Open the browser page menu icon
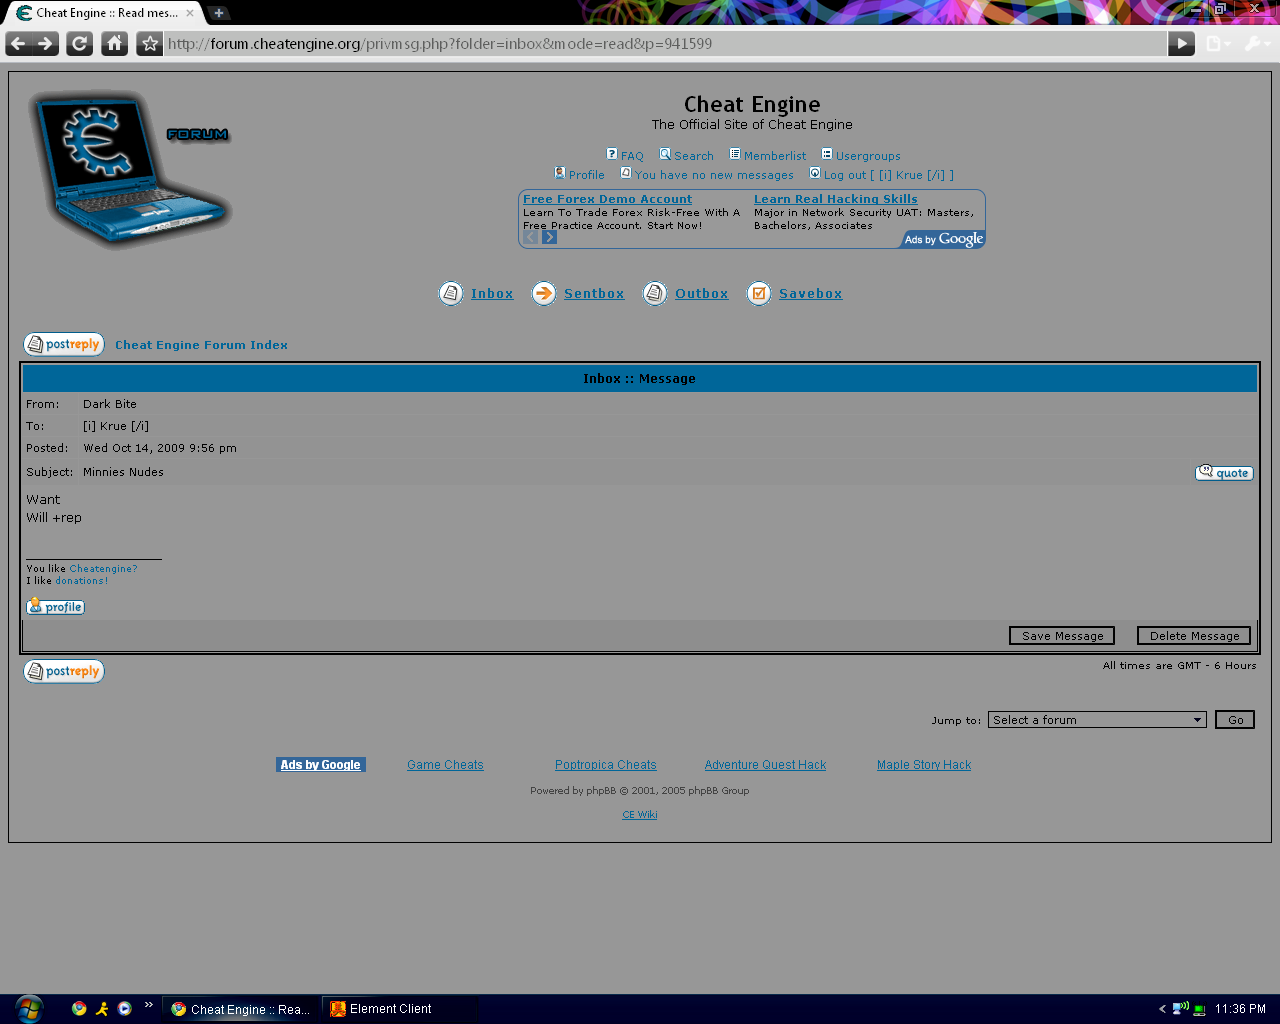 pos(1217,44)
